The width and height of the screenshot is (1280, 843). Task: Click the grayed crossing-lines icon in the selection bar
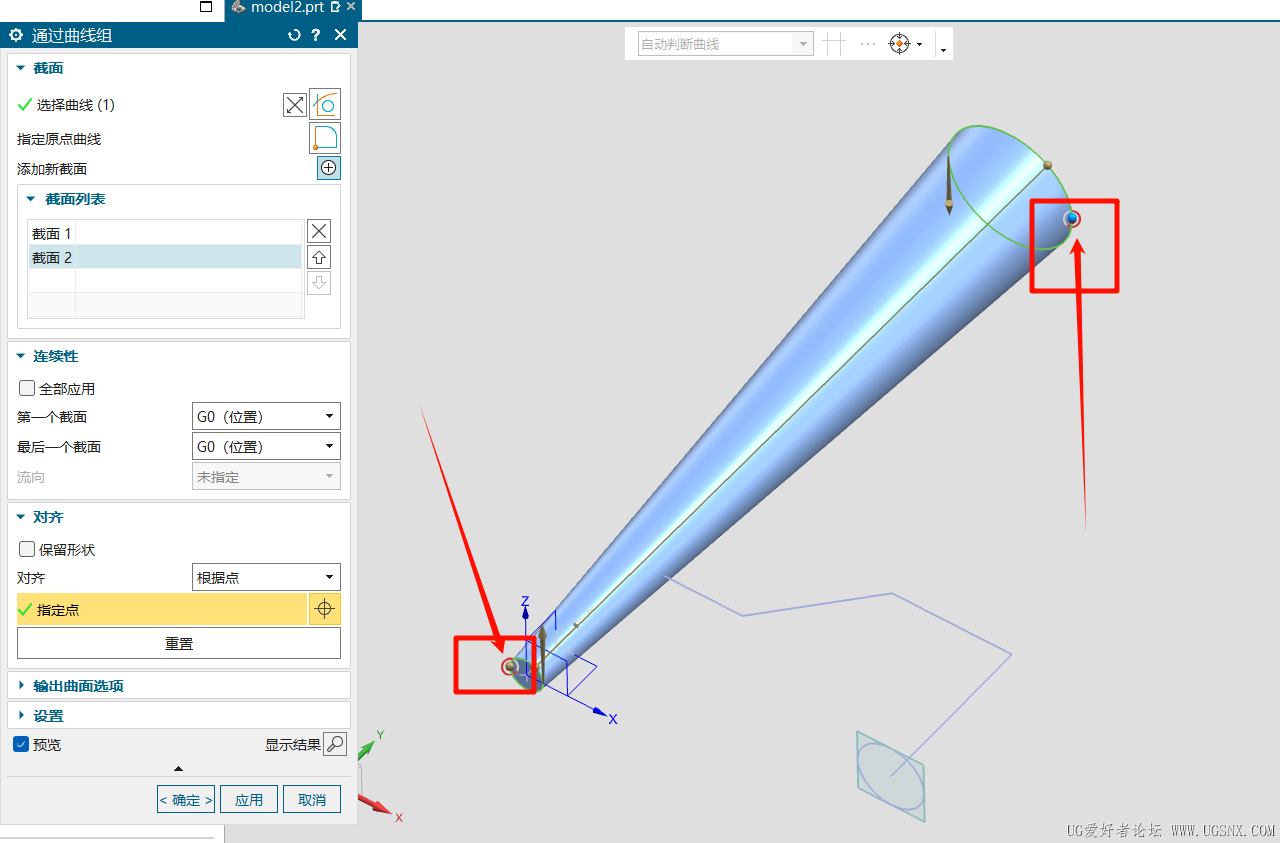click(x=834, y=44)
